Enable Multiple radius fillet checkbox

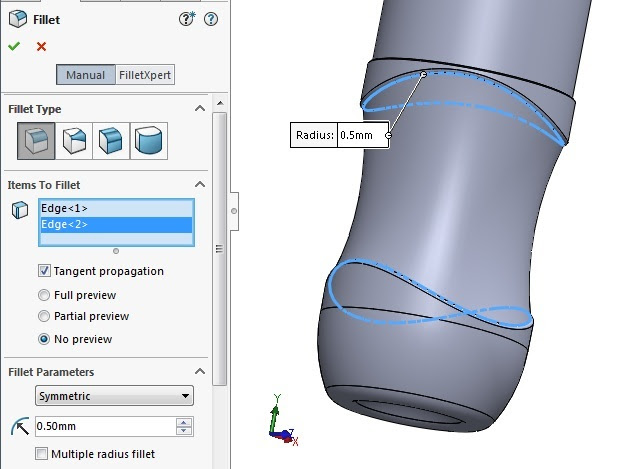click(x=41, y=453)
